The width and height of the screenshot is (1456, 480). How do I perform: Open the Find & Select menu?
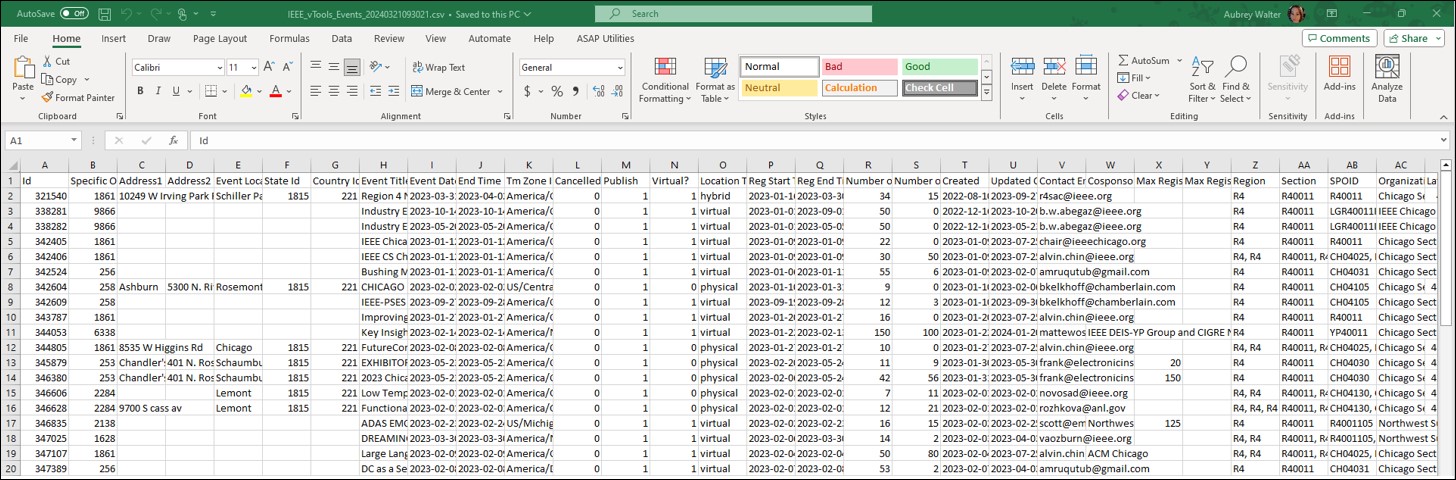[x=1236, y=80]
